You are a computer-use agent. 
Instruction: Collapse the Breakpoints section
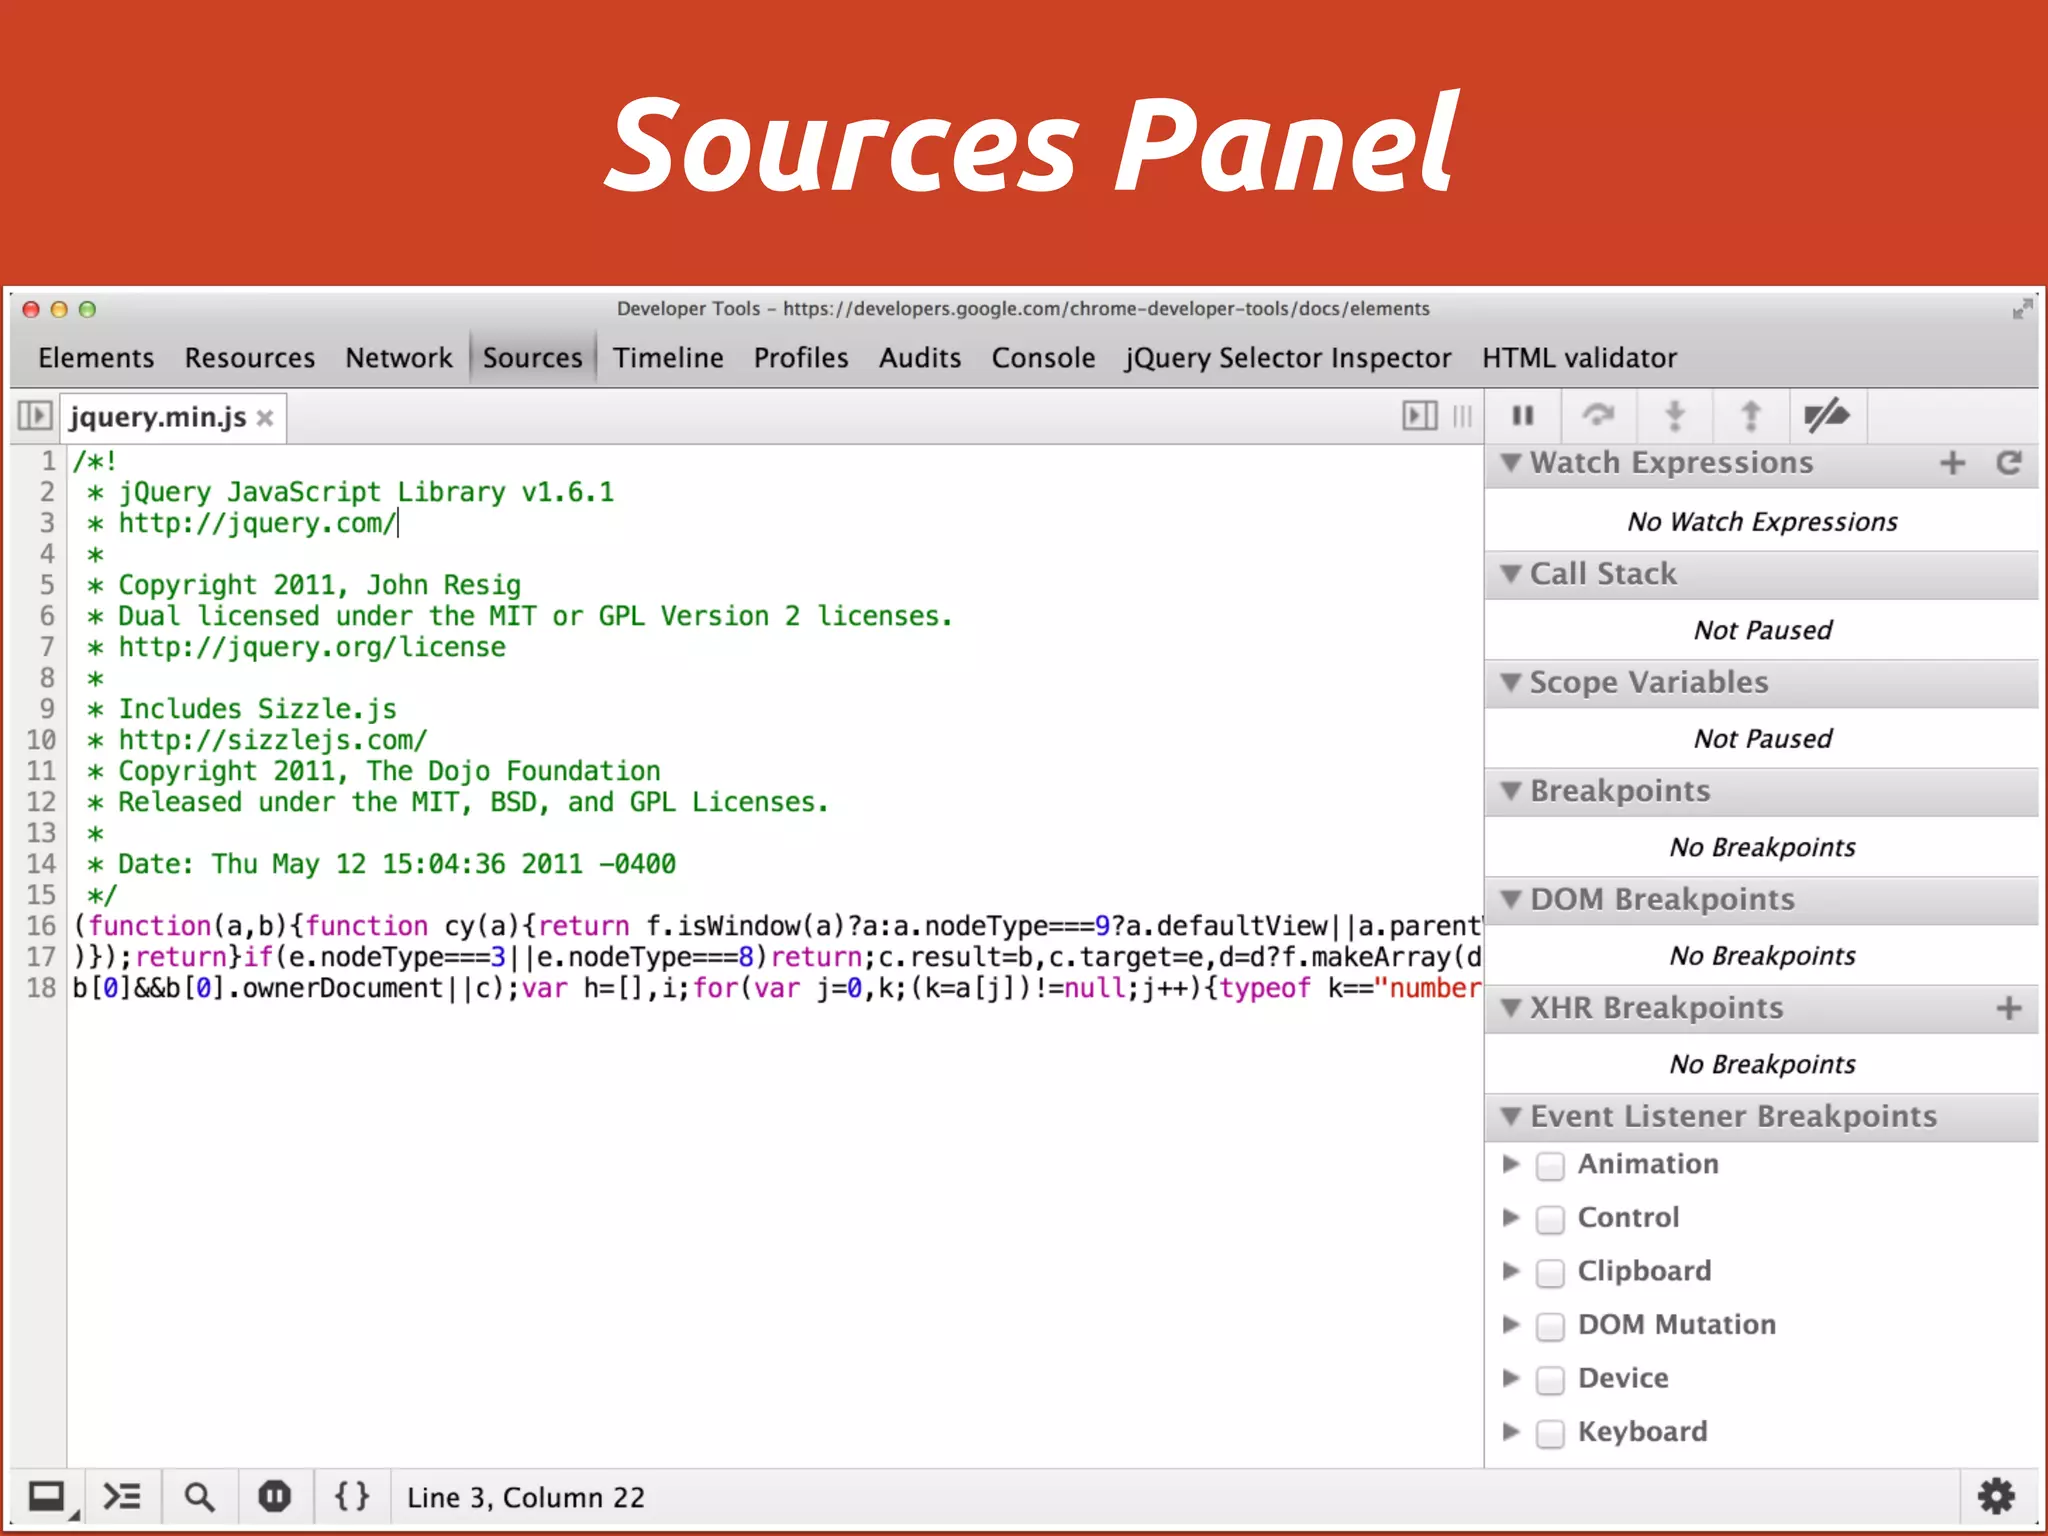[x=1512, y=791]
